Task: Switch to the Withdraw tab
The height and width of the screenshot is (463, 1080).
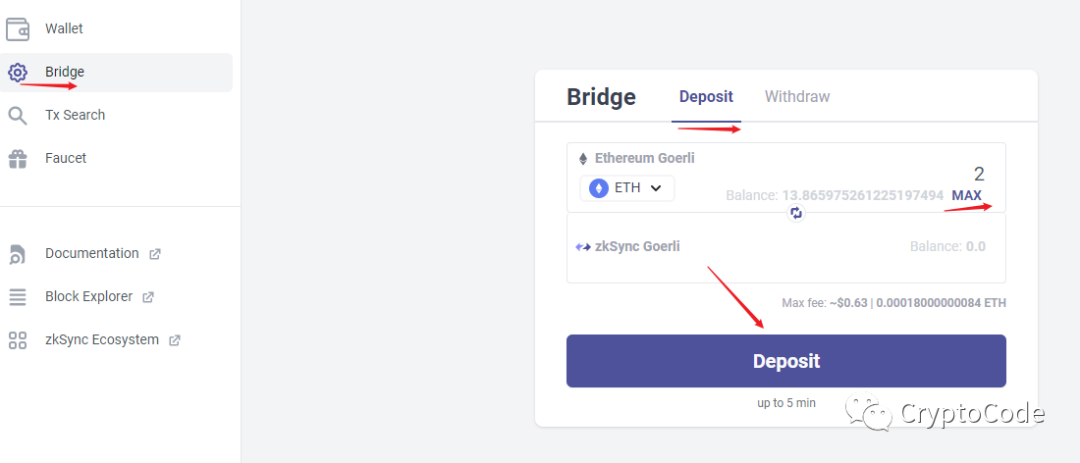Action: [797, 97]
